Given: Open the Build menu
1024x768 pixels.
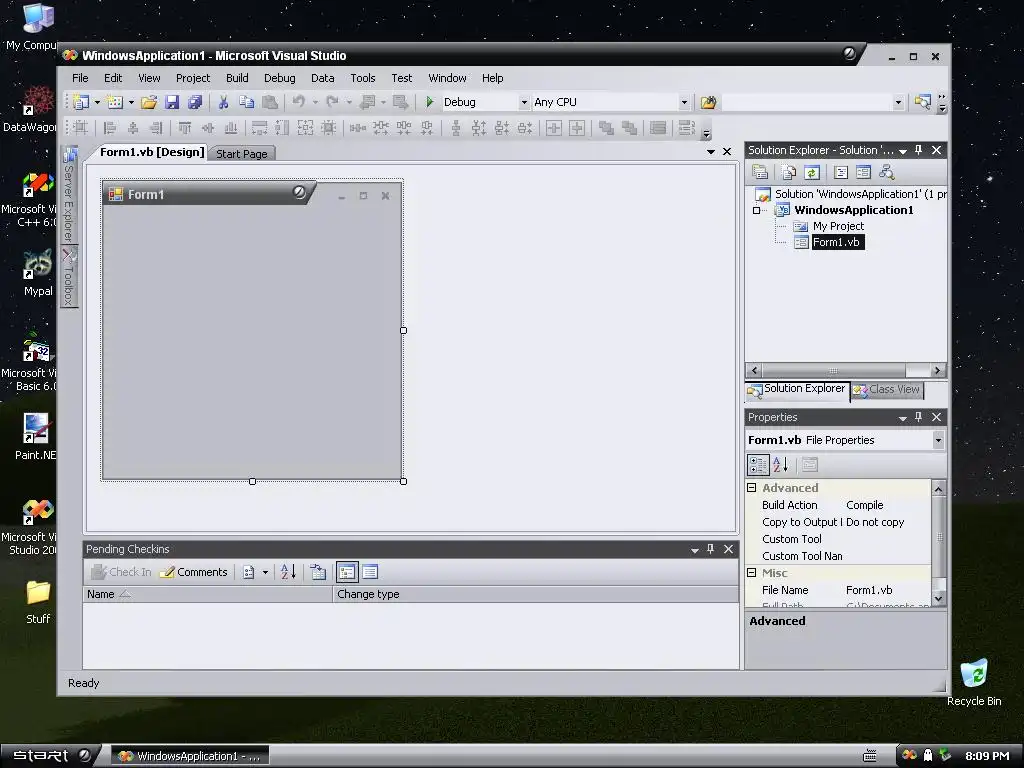Looking at the screenshot, I should pyautogui.click(x=237, y=78).
